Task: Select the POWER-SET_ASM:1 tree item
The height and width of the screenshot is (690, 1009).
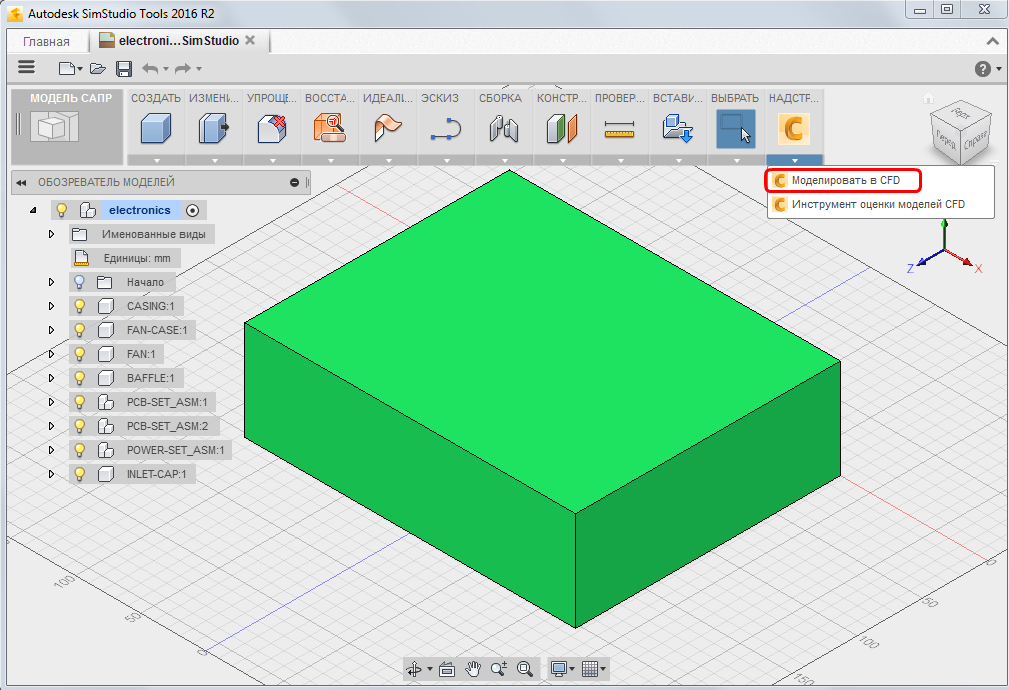Action: pos(176,450)
